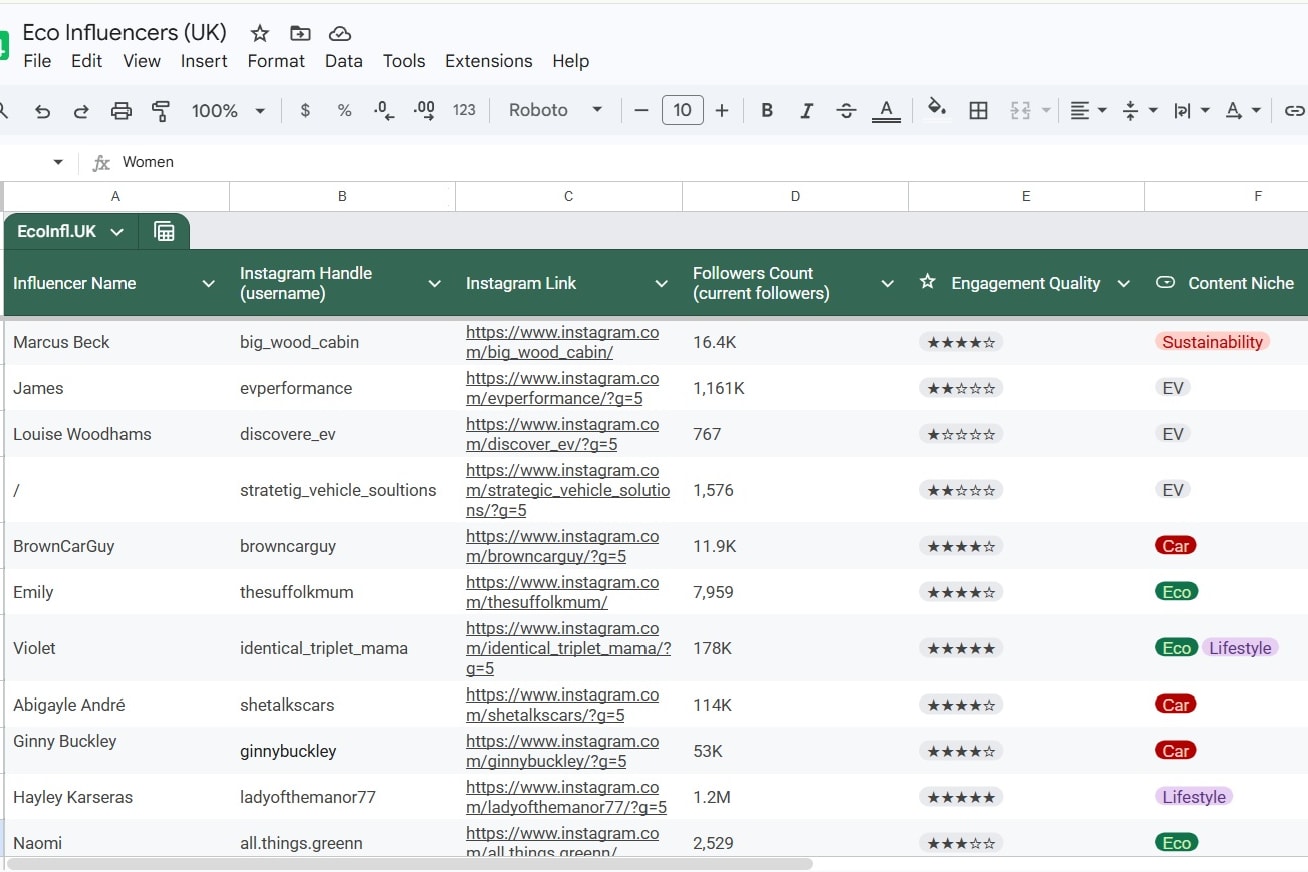Open Followers Count column dropdown
1308x872 pixels.
point(887,284)
